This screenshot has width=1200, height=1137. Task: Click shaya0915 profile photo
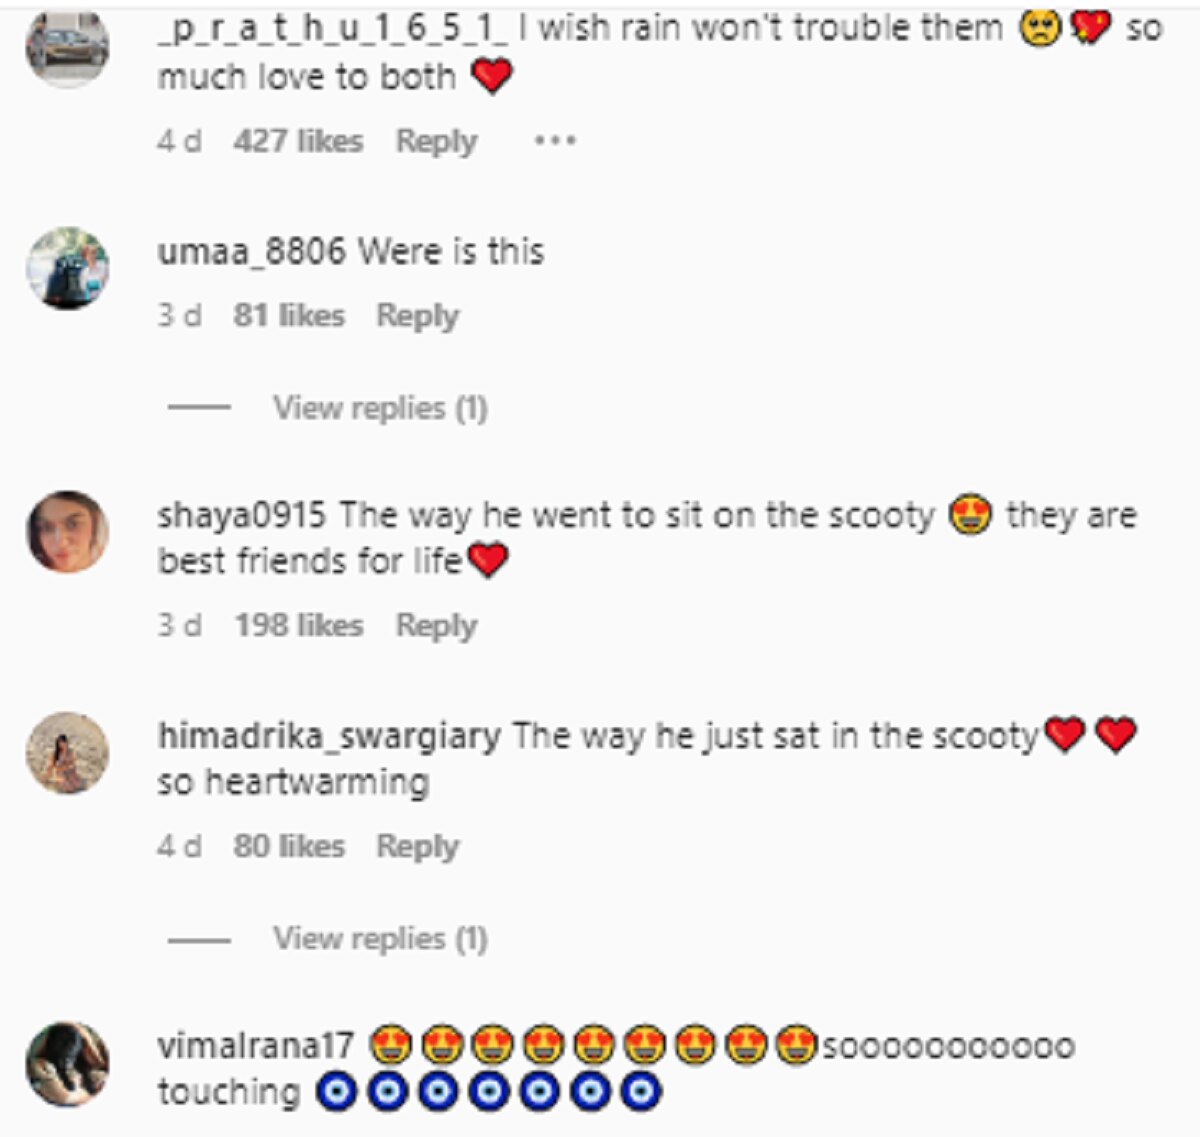tap(67, 531)
